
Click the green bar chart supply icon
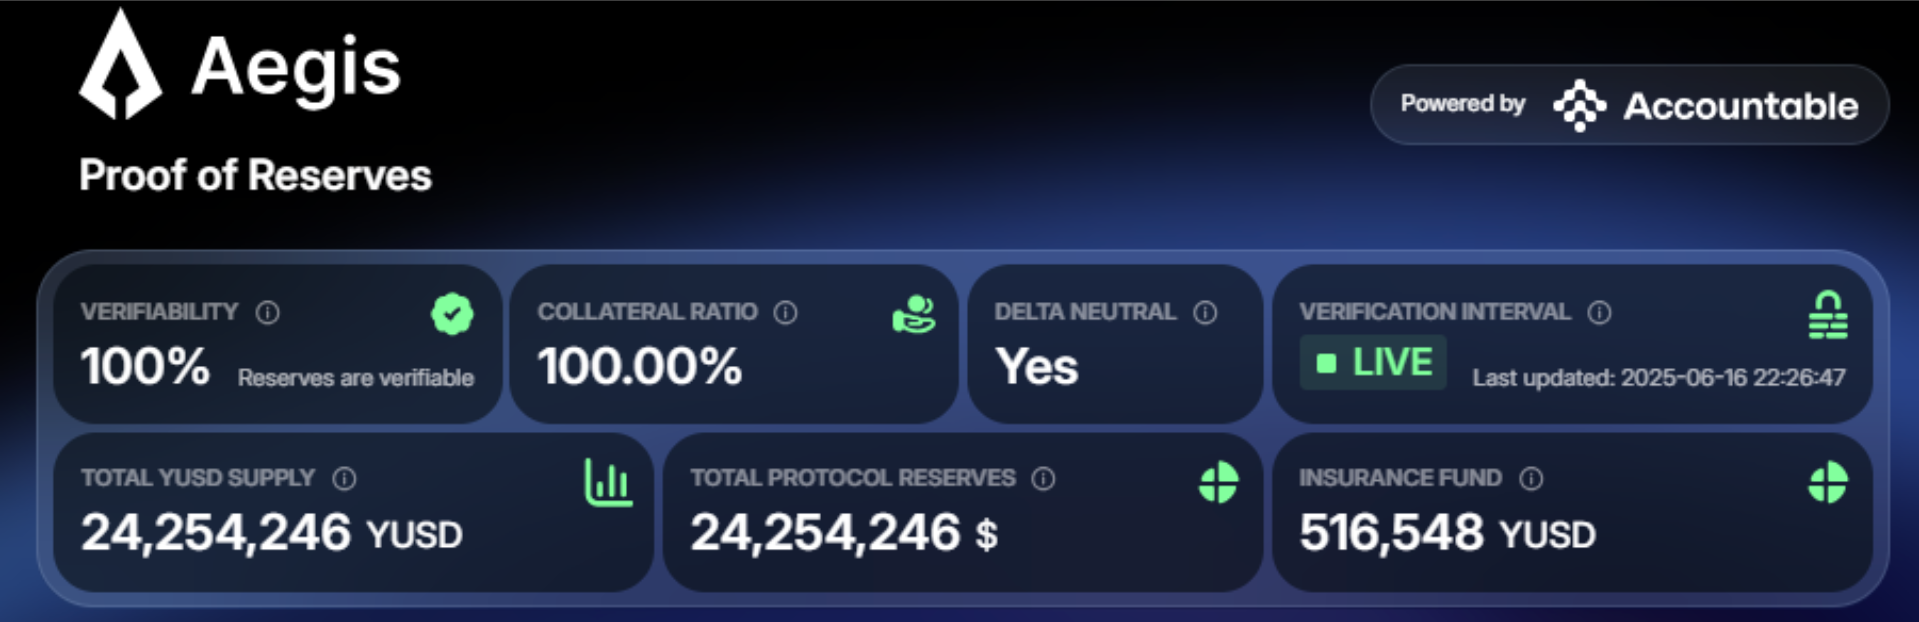click(x=608, y=483)
